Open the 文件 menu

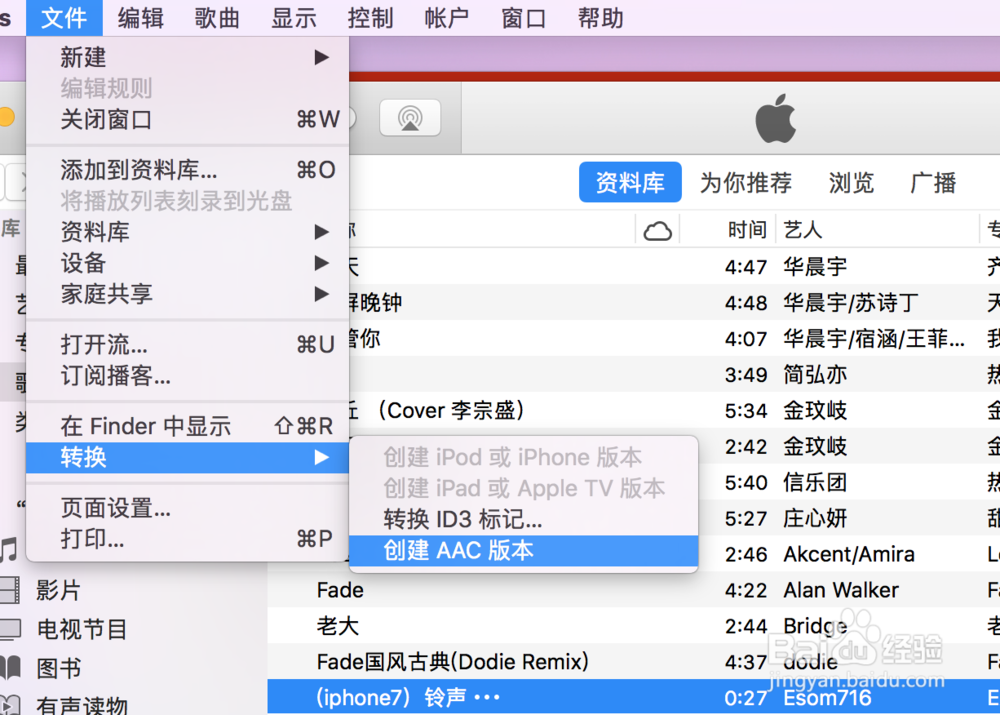pyautogui.click(x=64, y=18)
